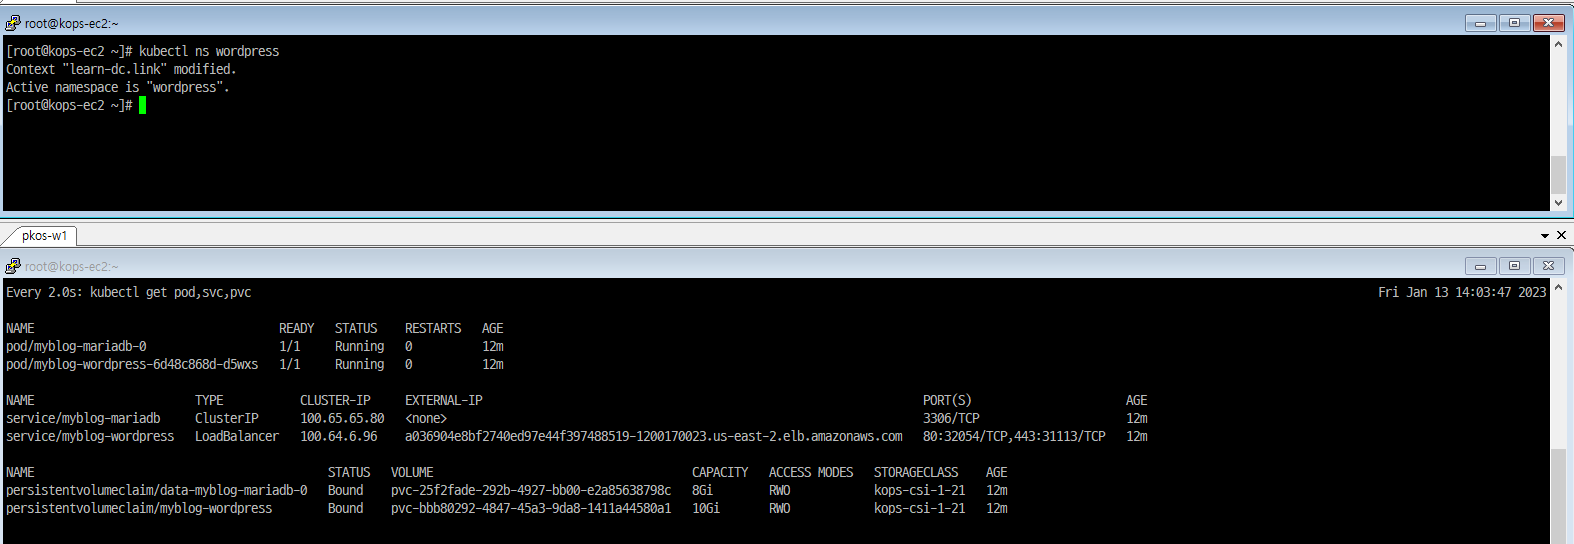The width and height of the screenshot is (1574, 544).
Task: Click 'LoadBalancer' service type
Action: tap(237, 436)
